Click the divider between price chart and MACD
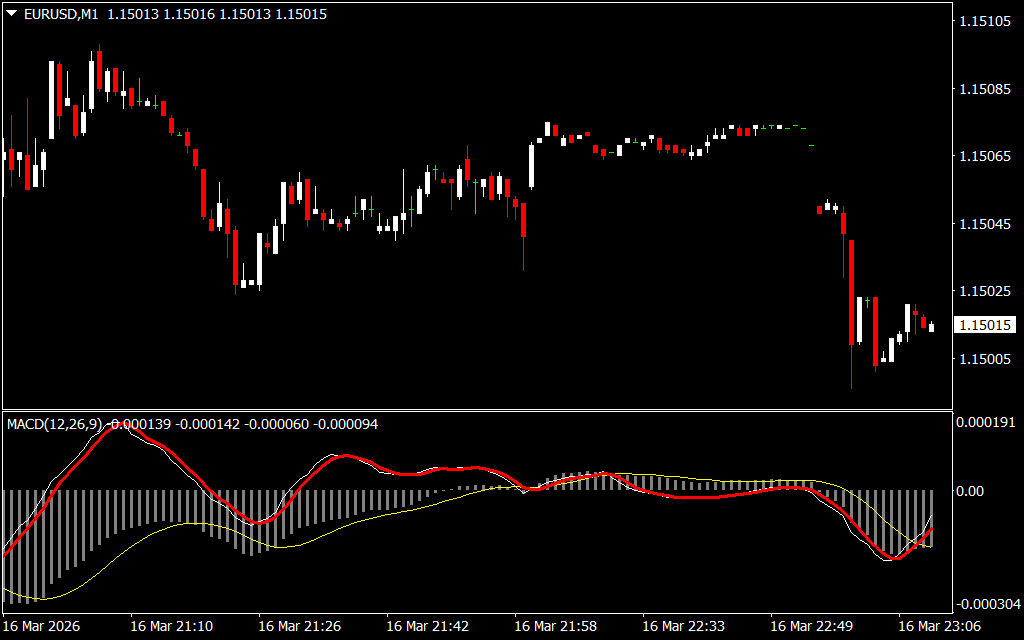The width and height of the screenshot is (1024, 640). [476, 410]
